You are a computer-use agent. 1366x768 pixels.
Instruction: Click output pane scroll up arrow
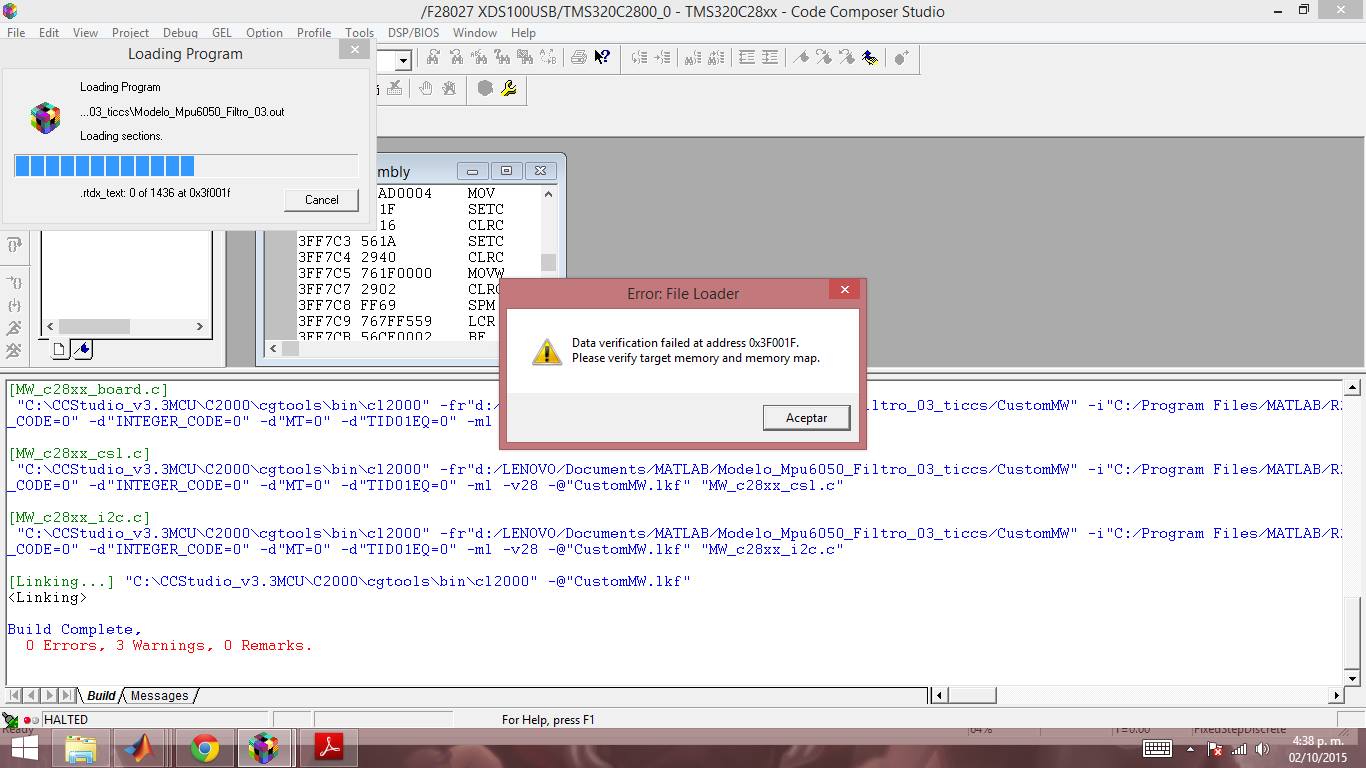pos(1353,387)
